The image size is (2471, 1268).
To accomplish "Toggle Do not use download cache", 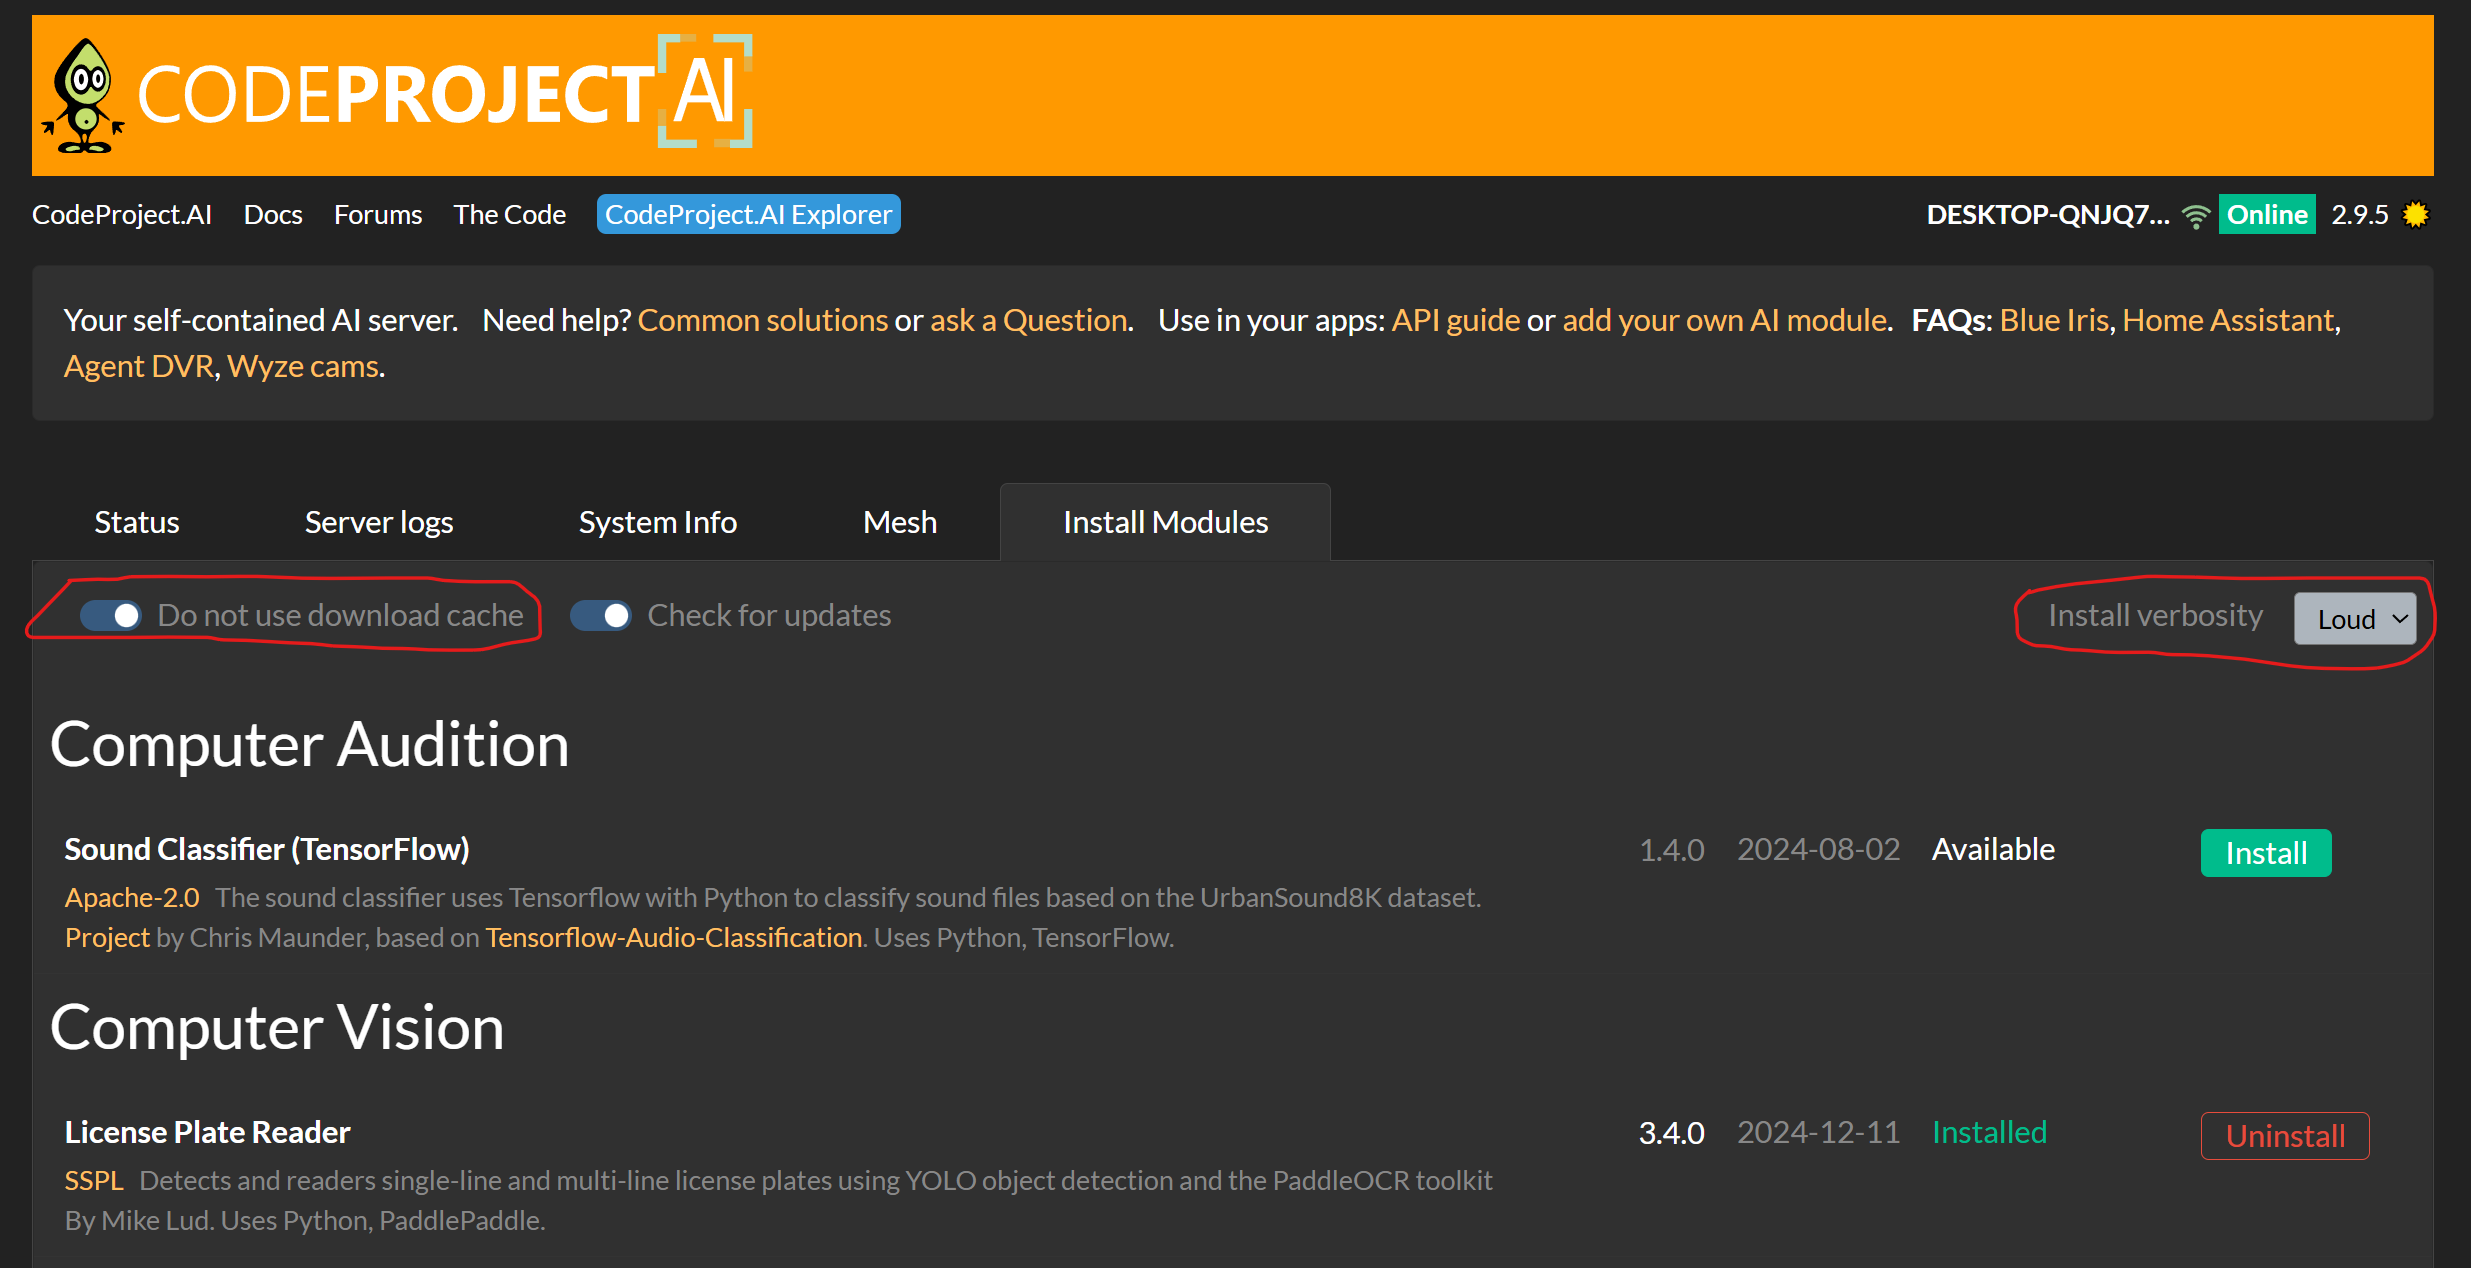I will [111, 616].
